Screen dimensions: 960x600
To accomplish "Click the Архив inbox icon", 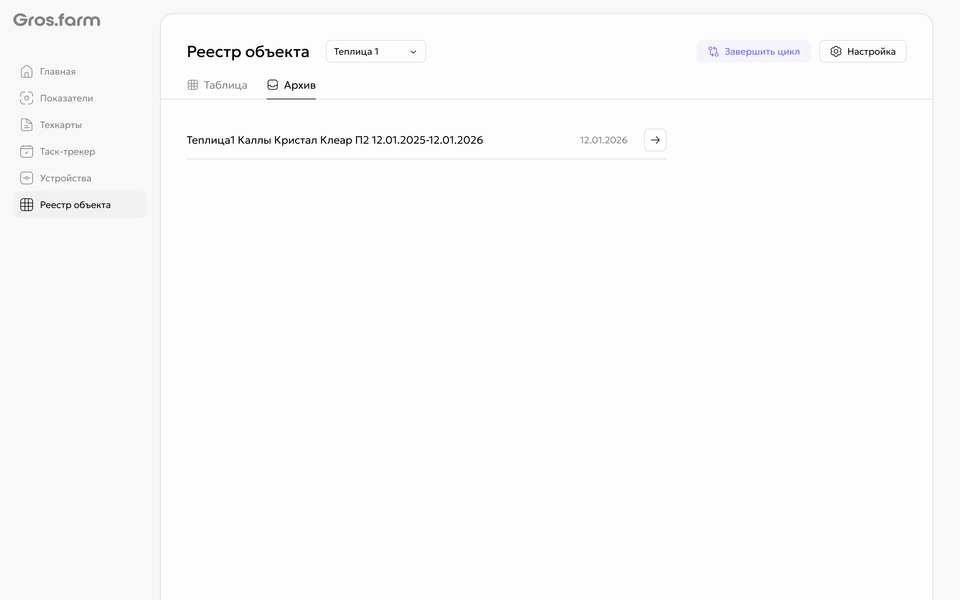I will 272,85.
